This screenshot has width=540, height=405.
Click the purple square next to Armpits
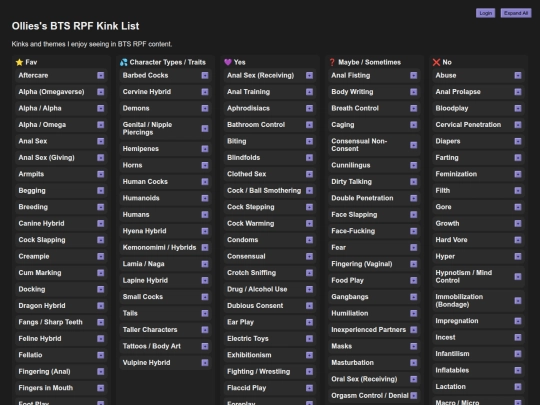101,174
